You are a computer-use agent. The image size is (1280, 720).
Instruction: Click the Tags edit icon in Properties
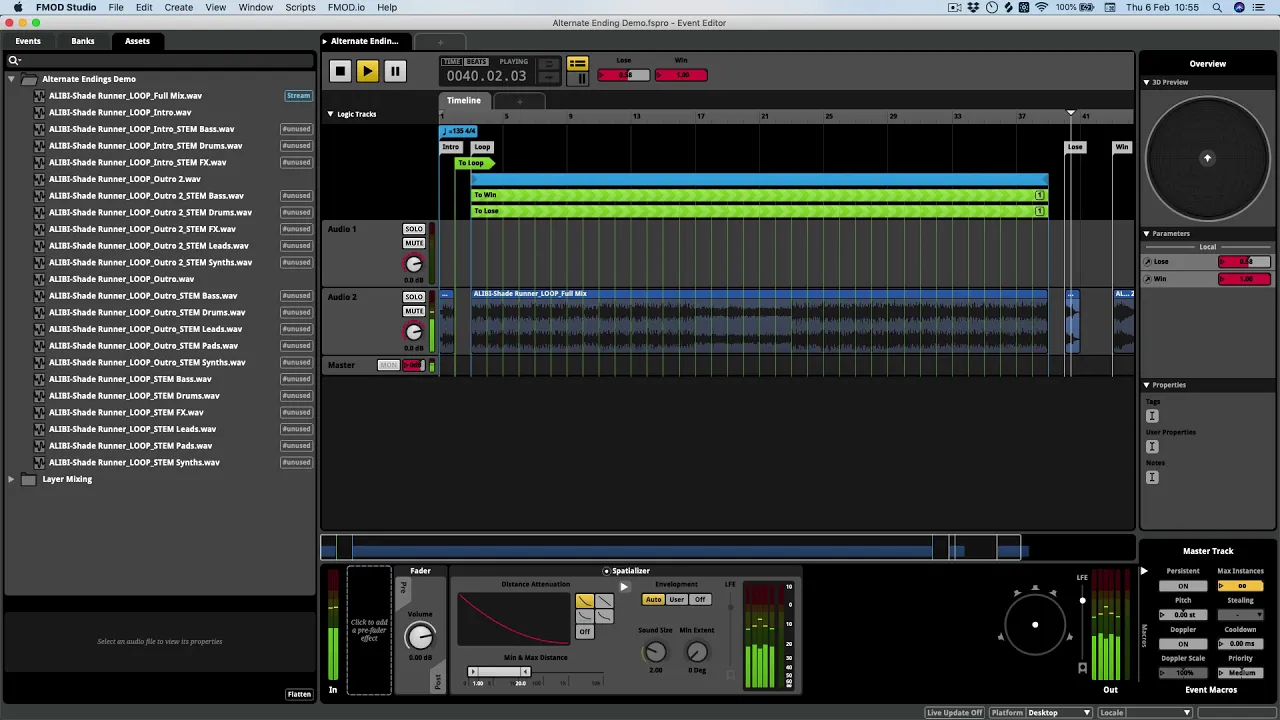click(x=1152, y=415)
